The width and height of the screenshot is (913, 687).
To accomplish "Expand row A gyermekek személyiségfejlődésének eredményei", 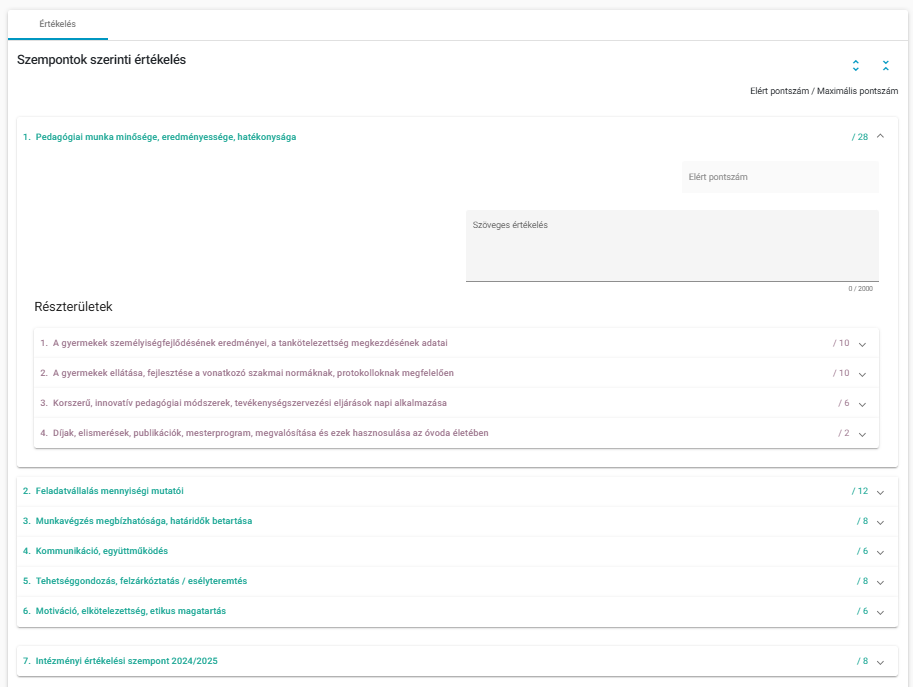I will (x=456, y=343).
